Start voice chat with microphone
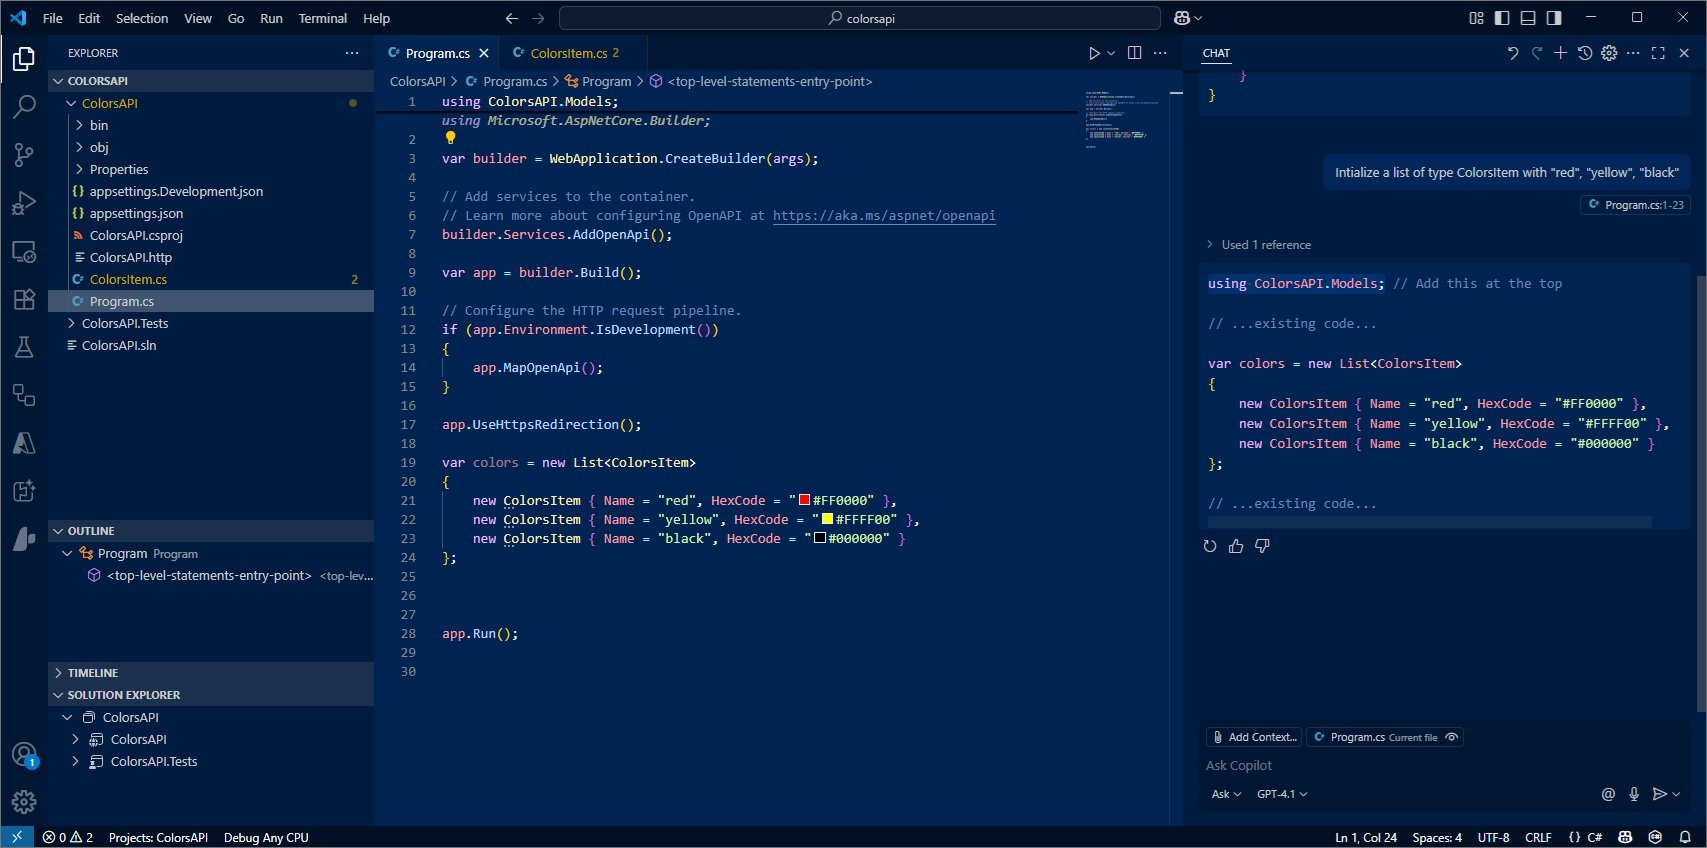 tap(1634, 794)
